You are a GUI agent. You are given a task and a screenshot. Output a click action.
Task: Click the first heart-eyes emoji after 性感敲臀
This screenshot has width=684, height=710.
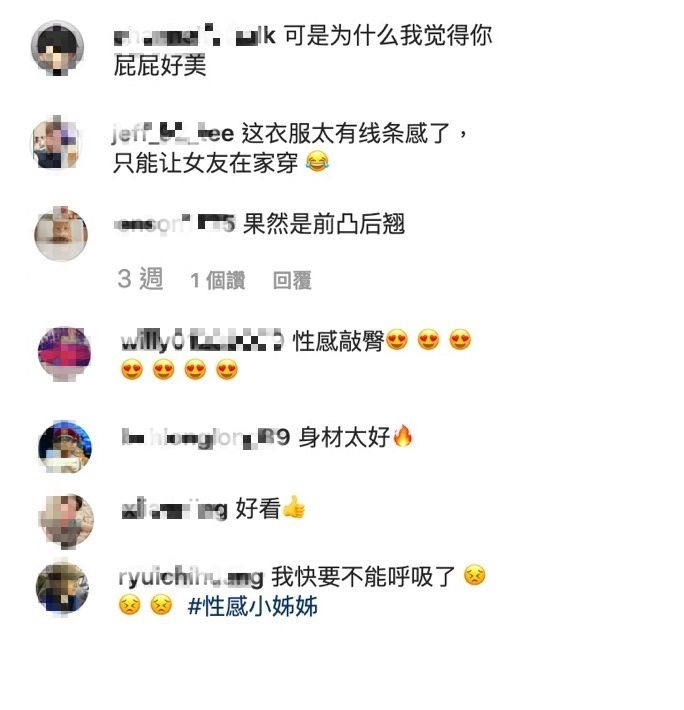[x=397, y=340]
